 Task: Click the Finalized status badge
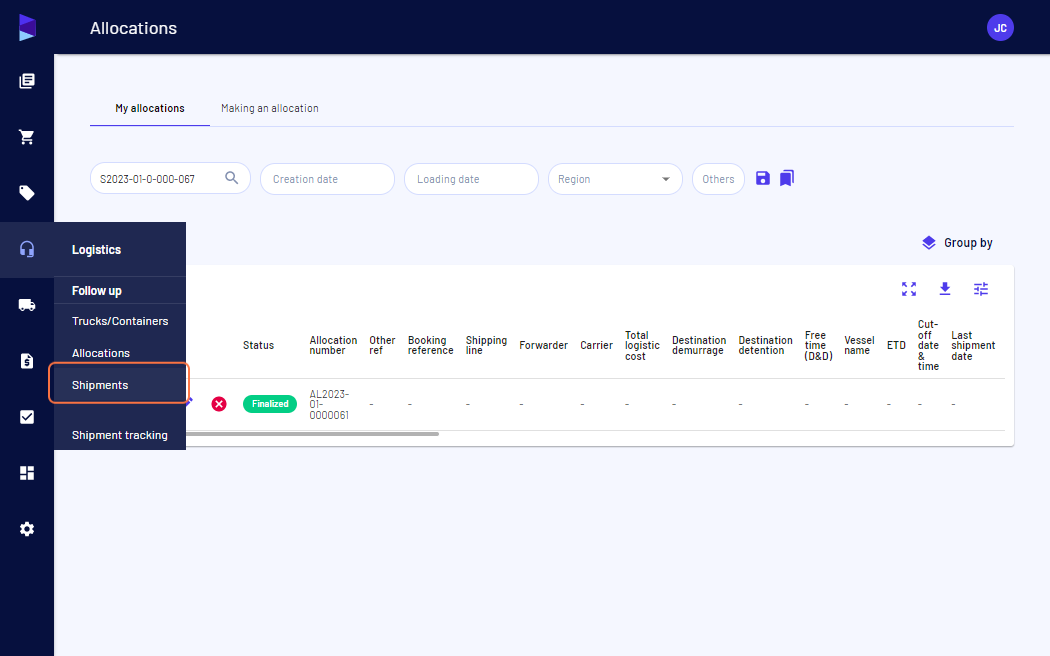click(270, 404)
